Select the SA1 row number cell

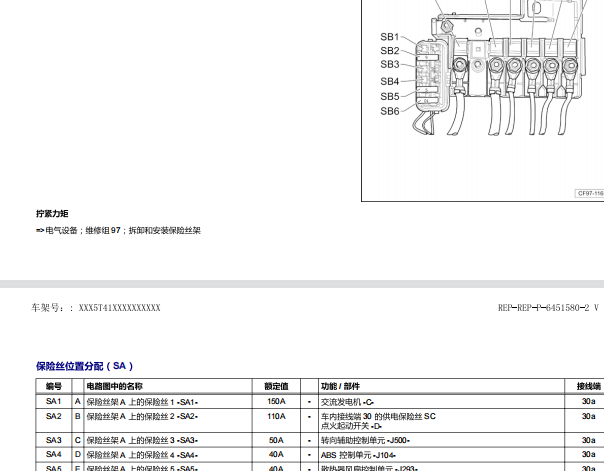(x=54, y=401)
